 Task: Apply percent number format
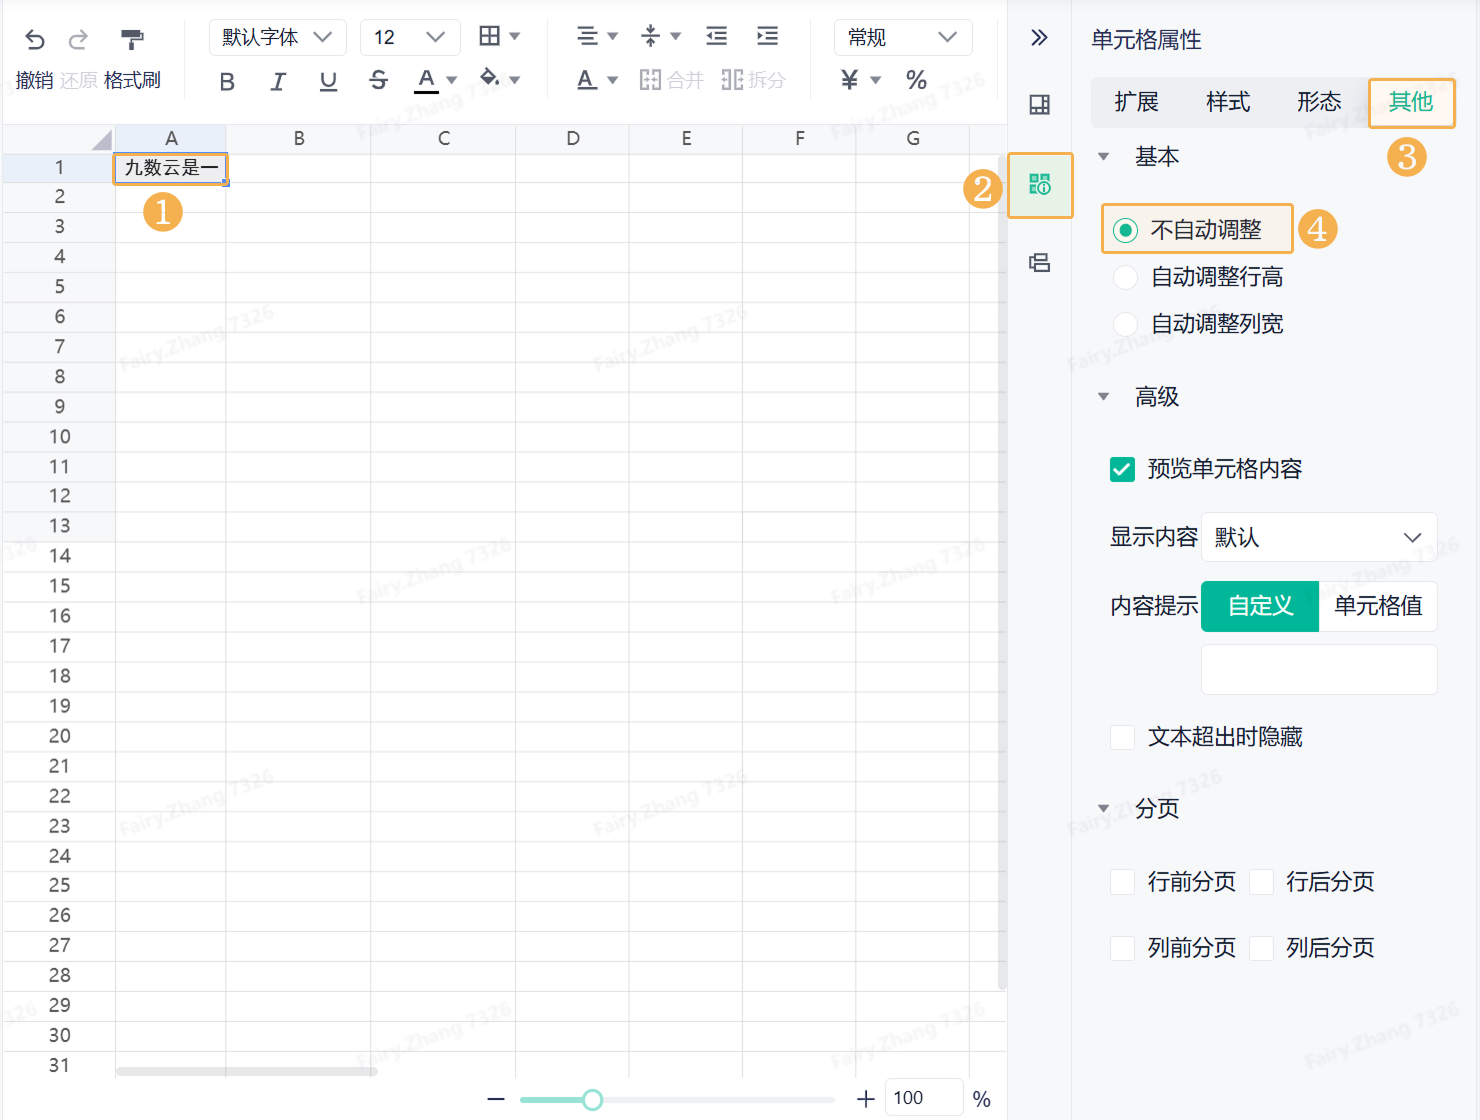point(916,80)
